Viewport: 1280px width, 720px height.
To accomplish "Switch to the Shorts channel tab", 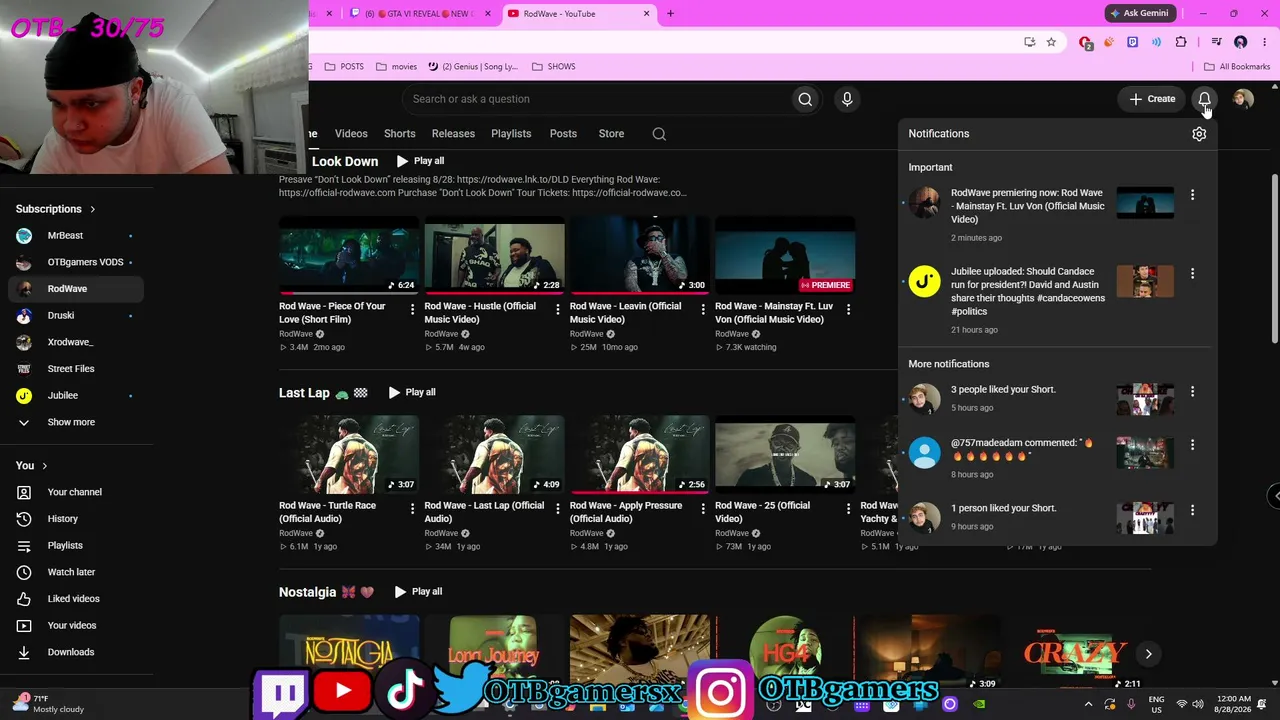I will click(399, 134).
